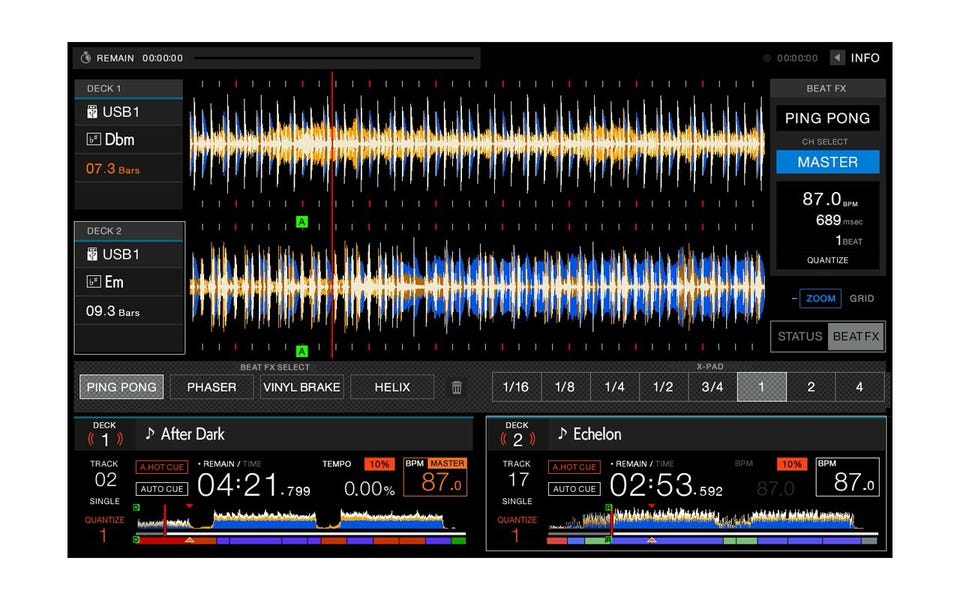The image size is (960, 600).
Task: Click the green A hot cue marker on Deck 1 waveform
Action: pos(302,222)
